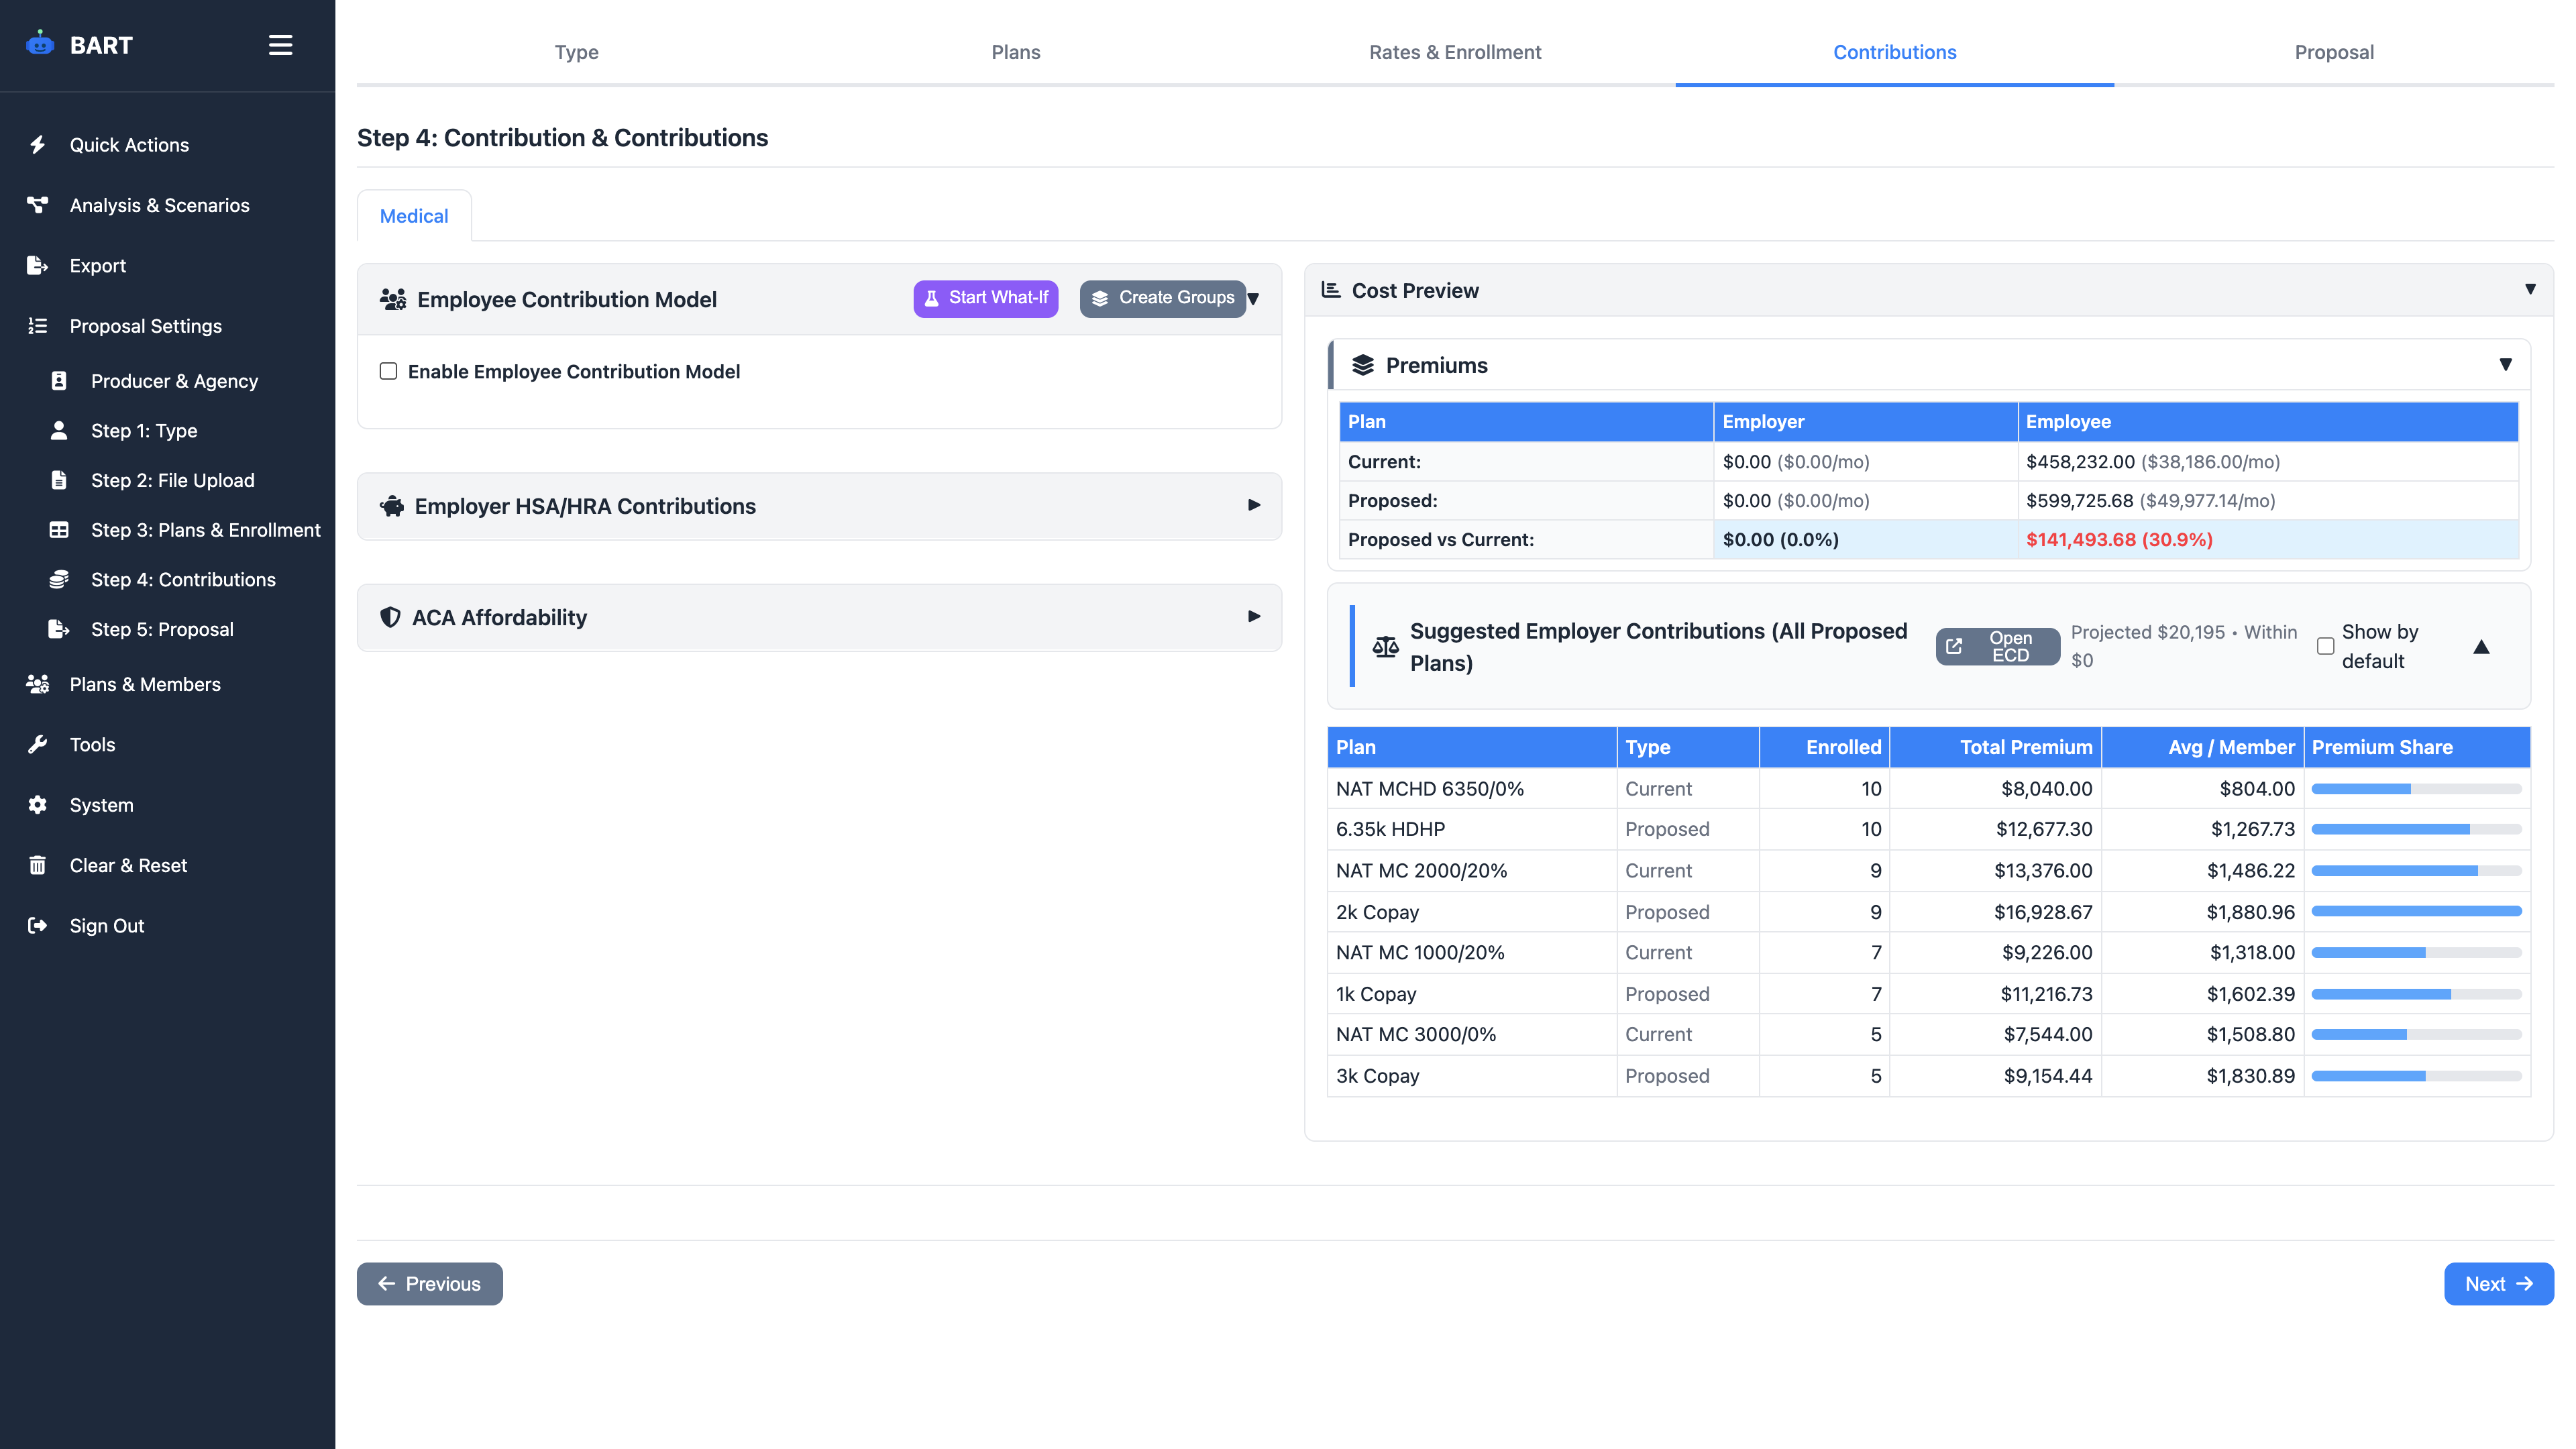Click the Premium Share bar for 2k Copay

click(2417, 911)
